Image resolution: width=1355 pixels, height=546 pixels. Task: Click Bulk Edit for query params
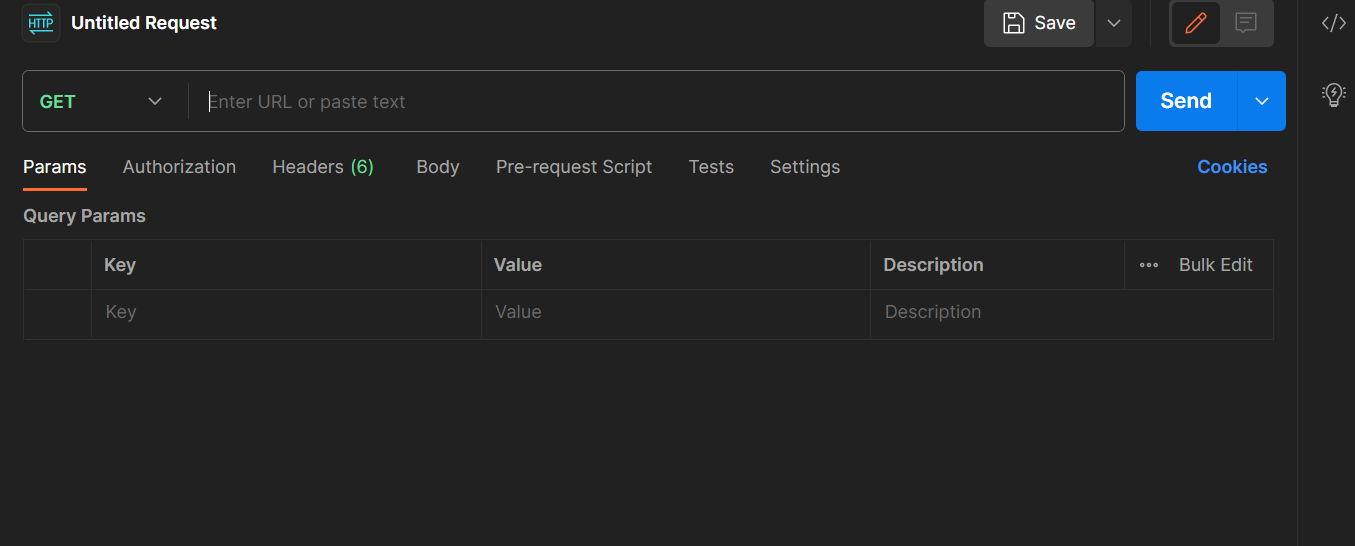pos(1215,265)
